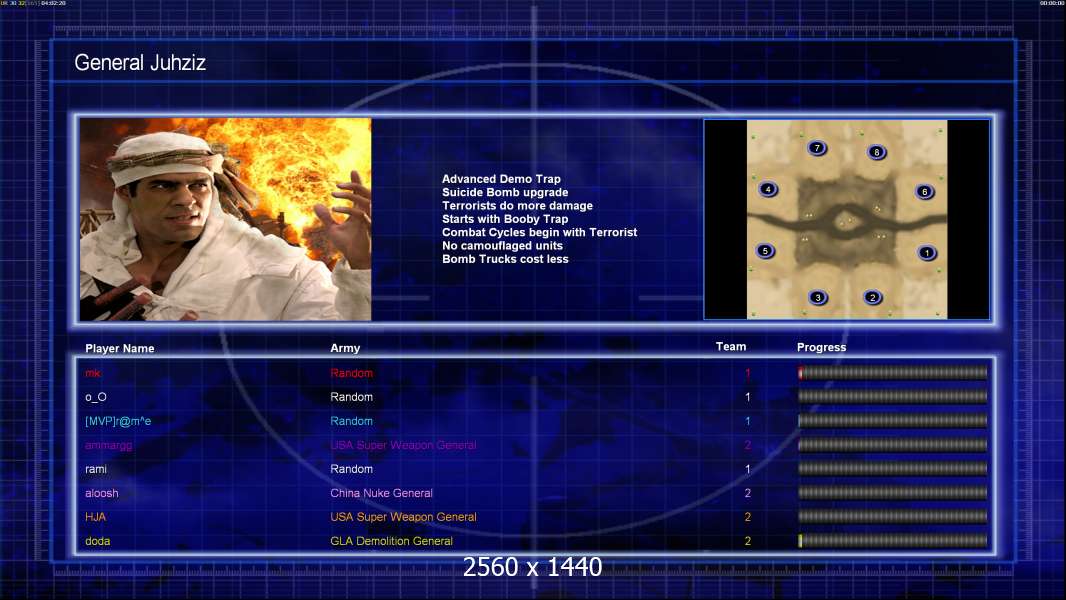The width and height of the screenshot is (1066, 600).
Task: Select player name 'doda'
Action: click(97, 541)
